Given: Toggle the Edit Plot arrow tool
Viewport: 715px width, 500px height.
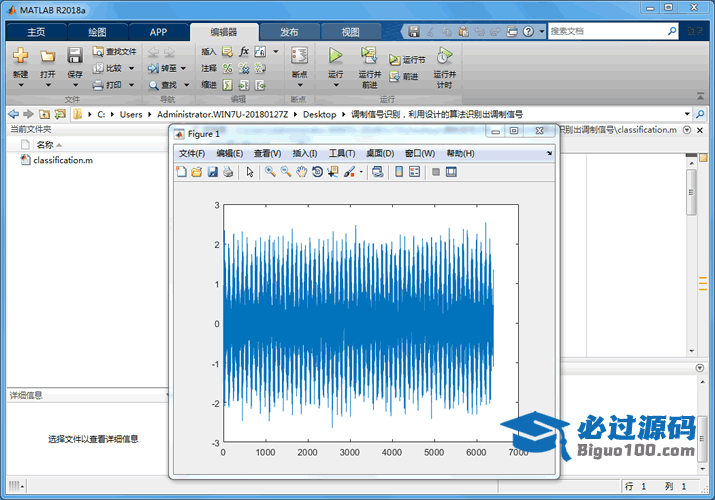Looking at the screenshot, I should tap(250, 172).
